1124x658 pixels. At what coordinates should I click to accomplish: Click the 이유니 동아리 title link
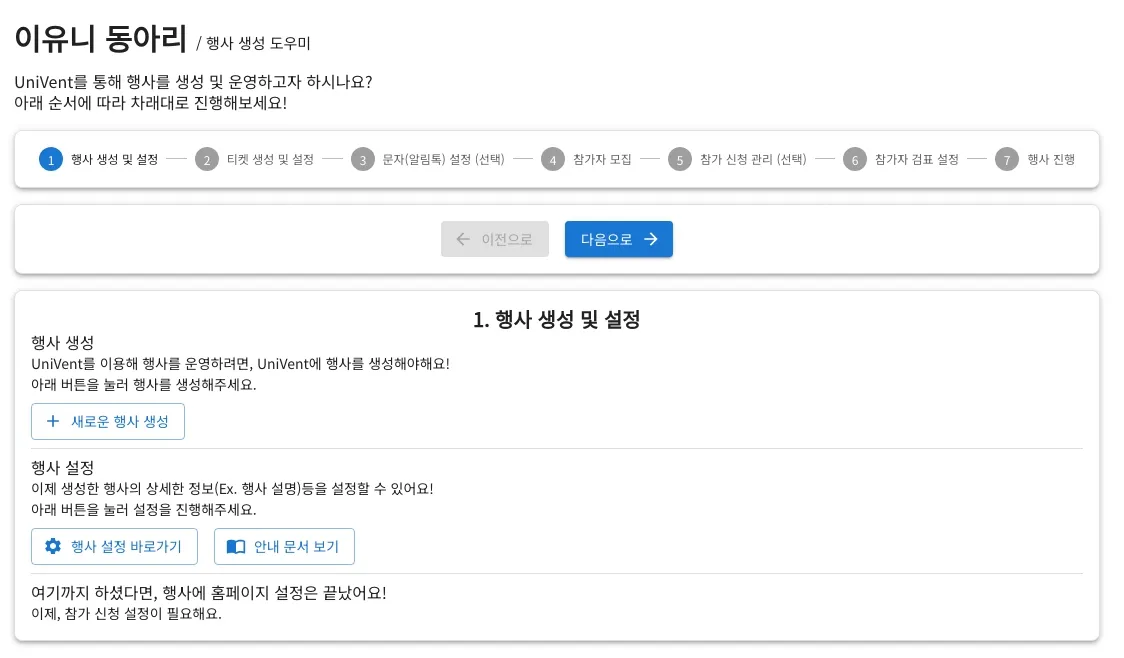[x=100, y=39]
